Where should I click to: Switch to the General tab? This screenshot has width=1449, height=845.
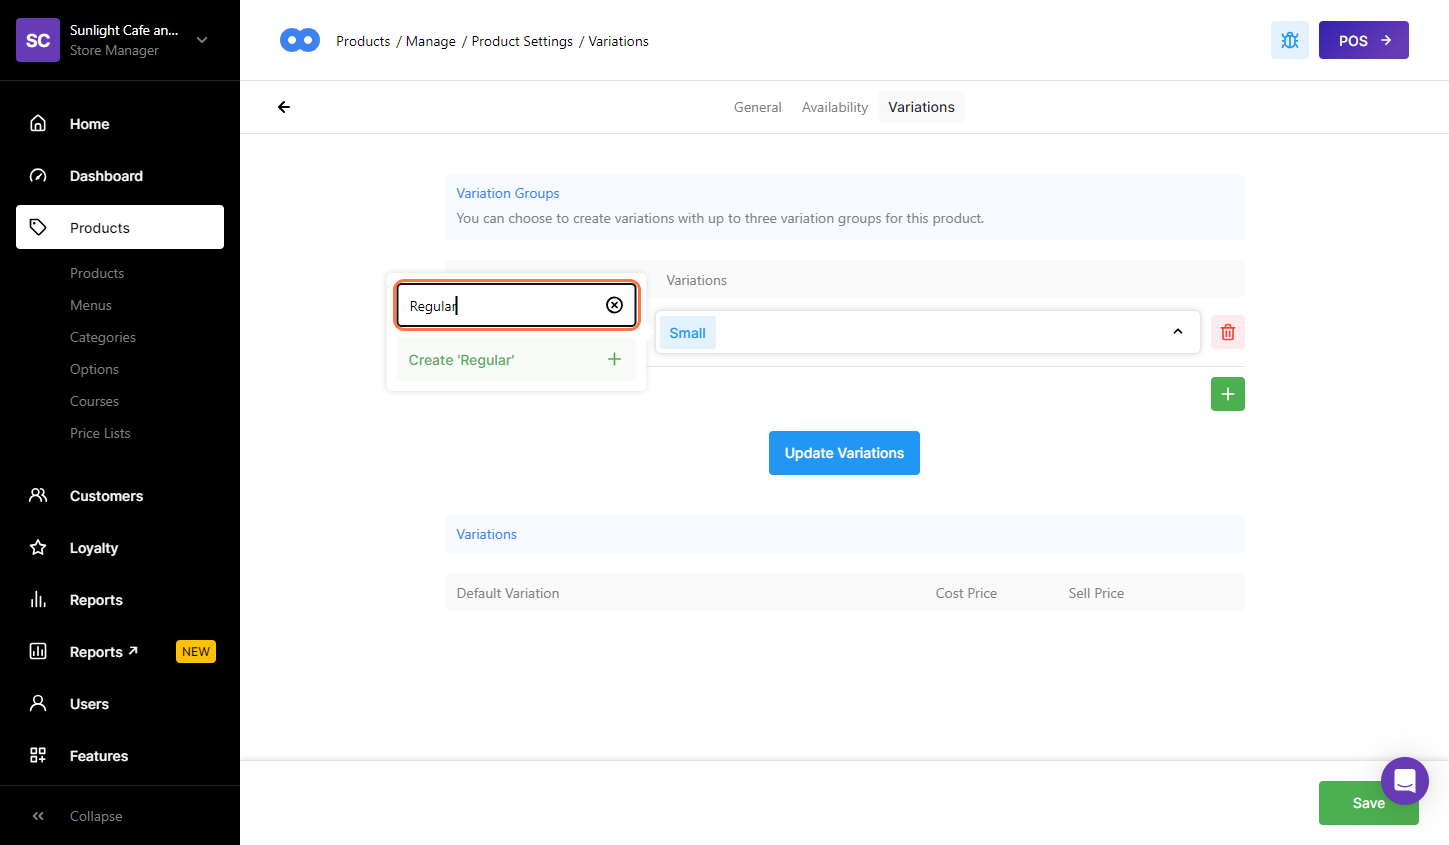click(x=757, y=107)
